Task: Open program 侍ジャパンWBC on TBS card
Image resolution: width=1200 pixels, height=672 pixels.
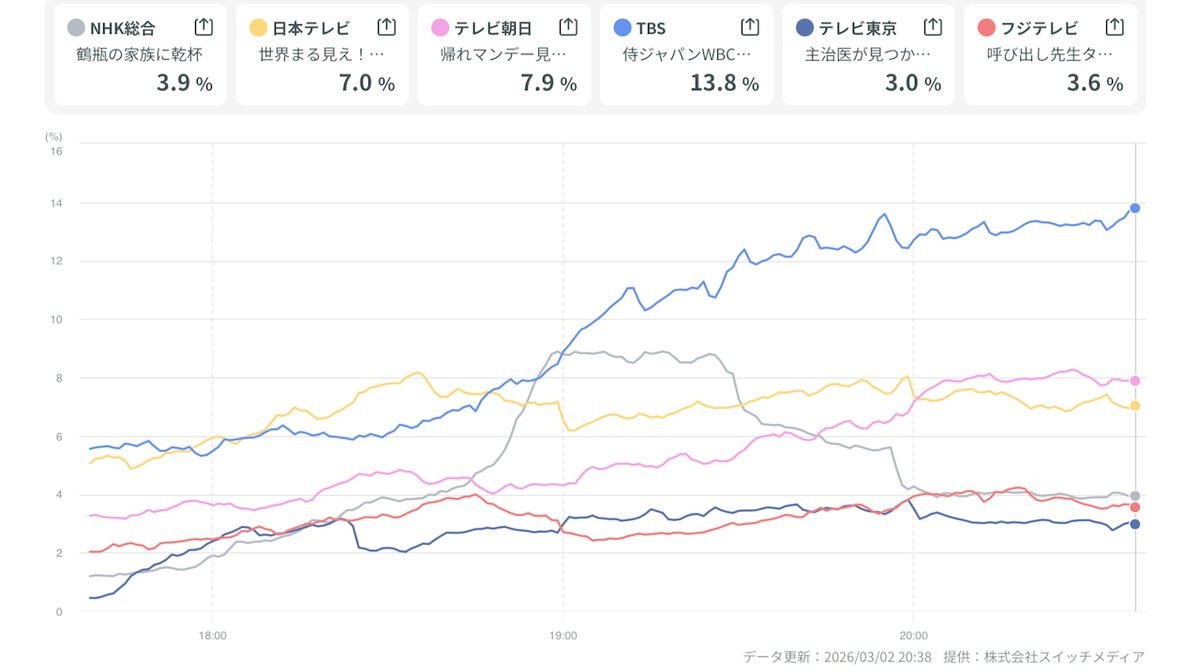Action: 686,55
